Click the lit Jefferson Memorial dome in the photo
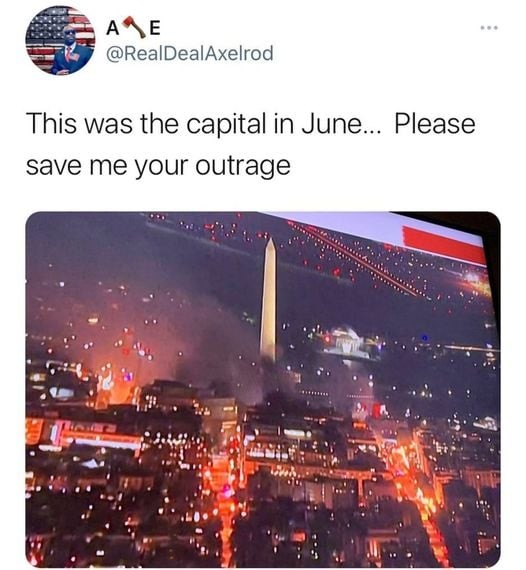Screen dimensions: 526x570 click(x=345, y=341)
